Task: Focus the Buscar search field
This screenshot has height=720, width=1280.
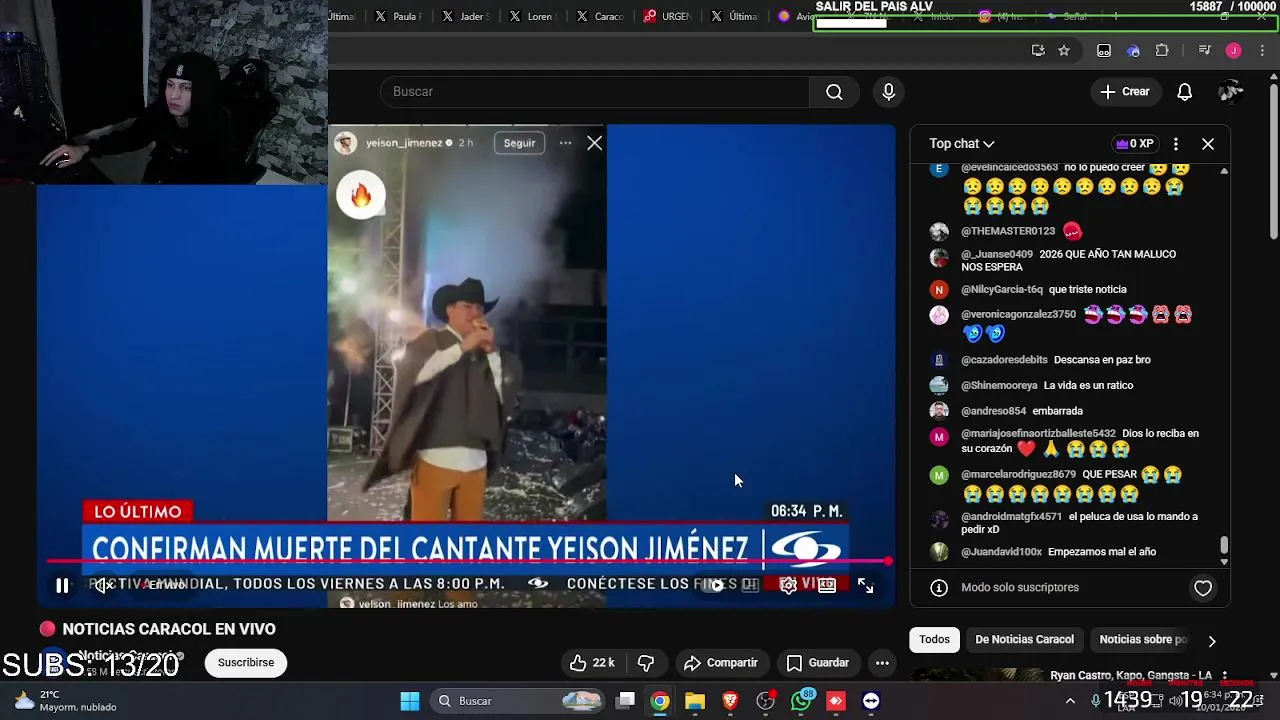Action: click(x=595, y=92)
